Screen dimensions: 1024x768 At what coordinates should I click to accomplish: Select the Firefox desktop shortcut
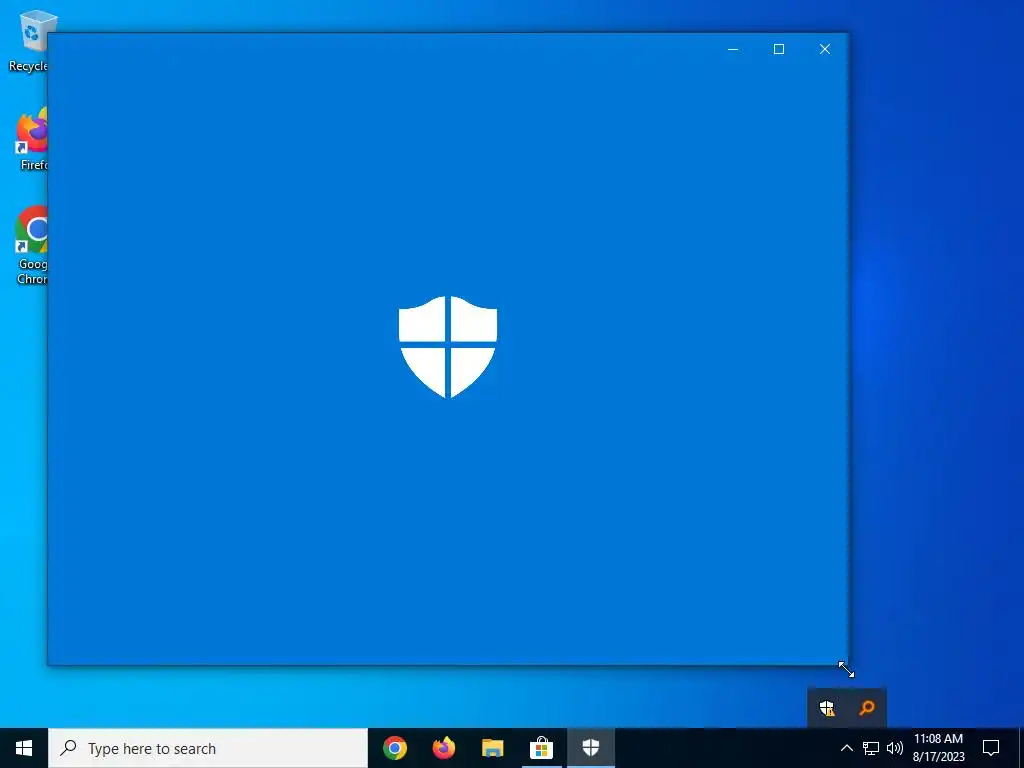click(31, 138)
